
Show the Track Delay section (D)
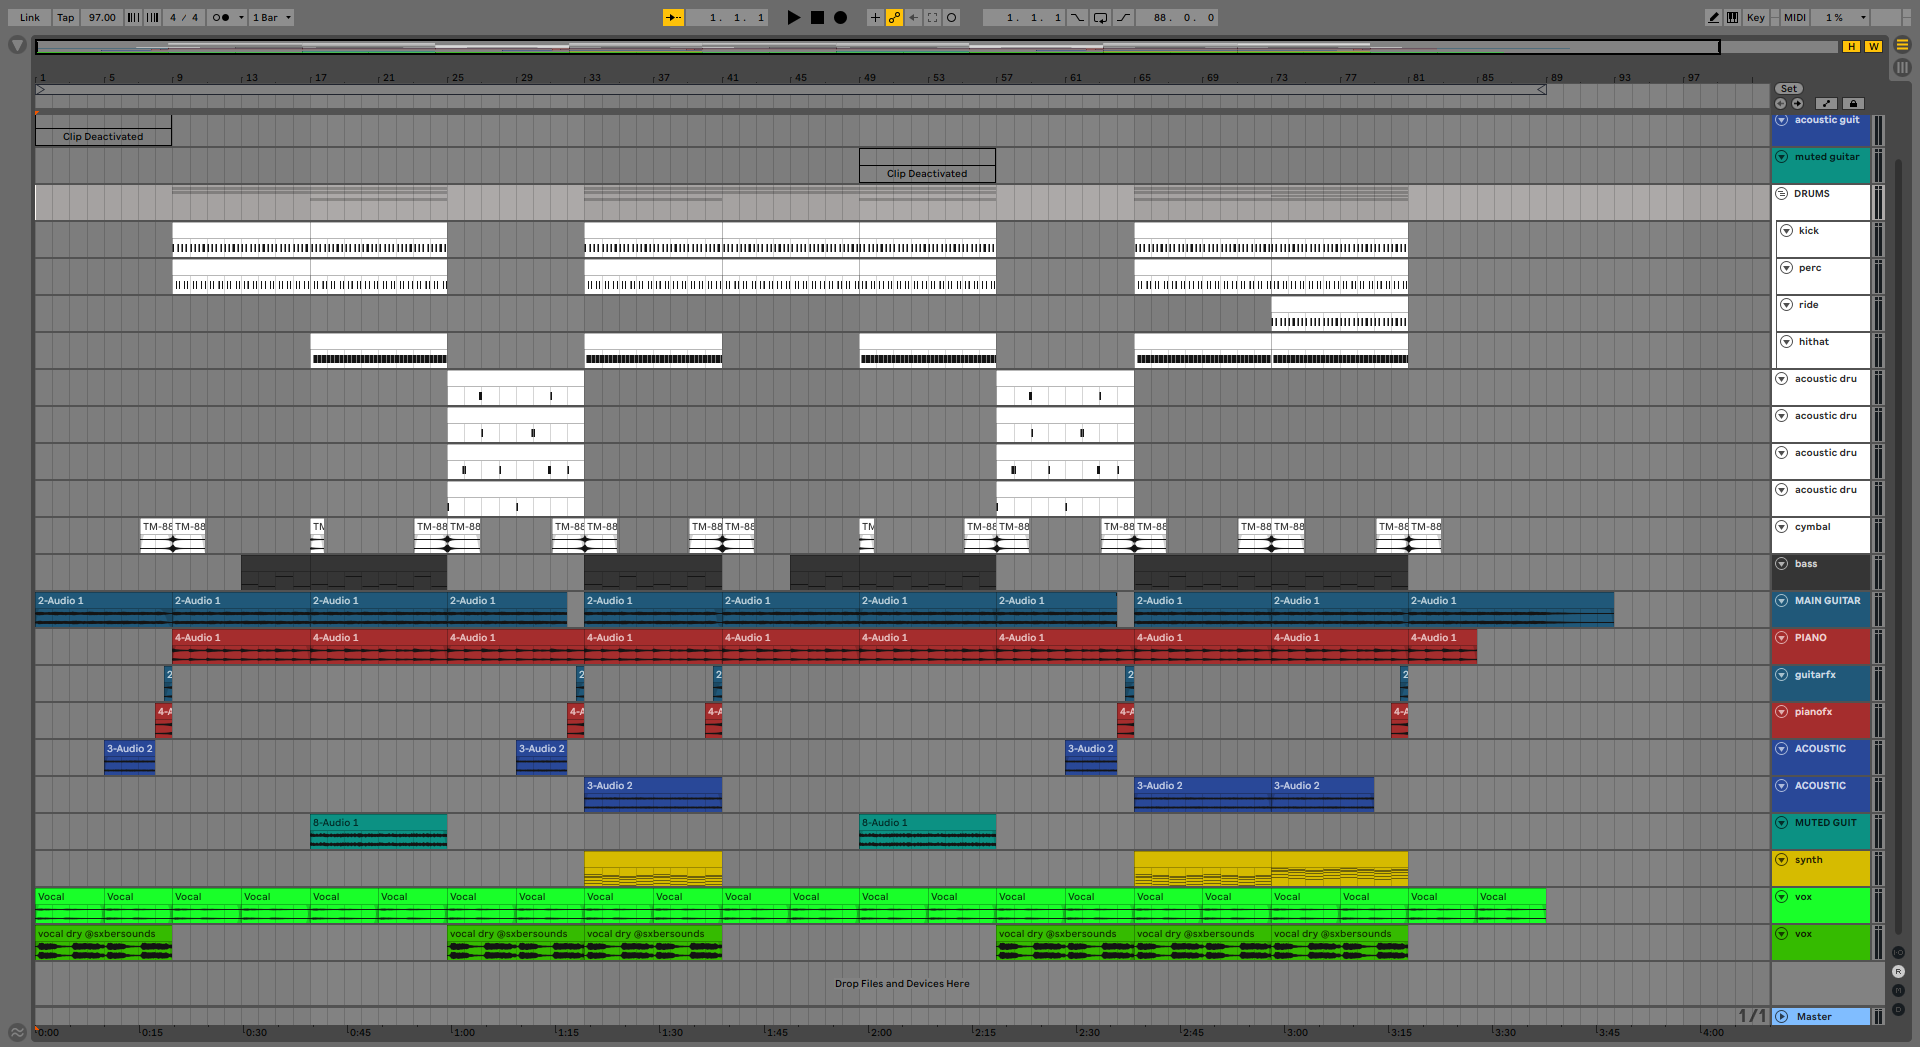[x=1898, y=1010]
